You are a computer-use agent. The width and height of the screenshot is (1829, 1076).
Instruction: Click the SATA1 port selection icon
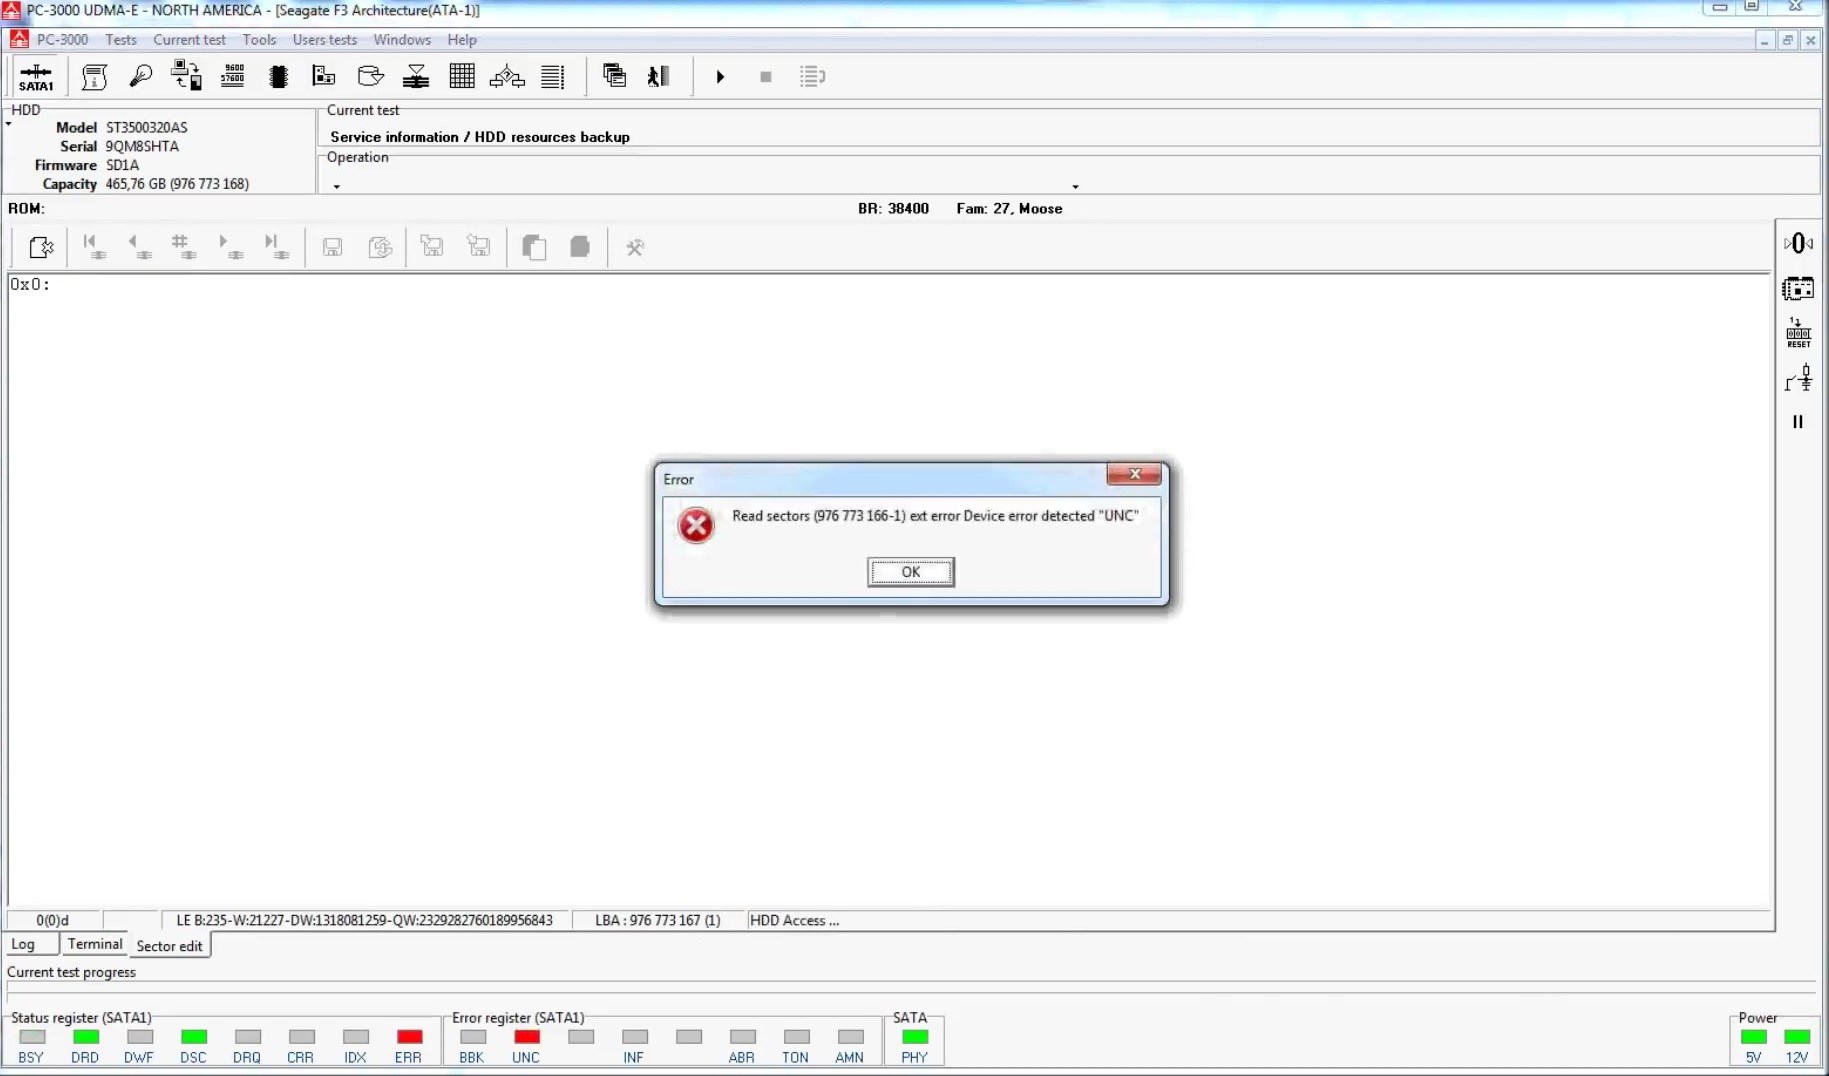coord(36,77)
